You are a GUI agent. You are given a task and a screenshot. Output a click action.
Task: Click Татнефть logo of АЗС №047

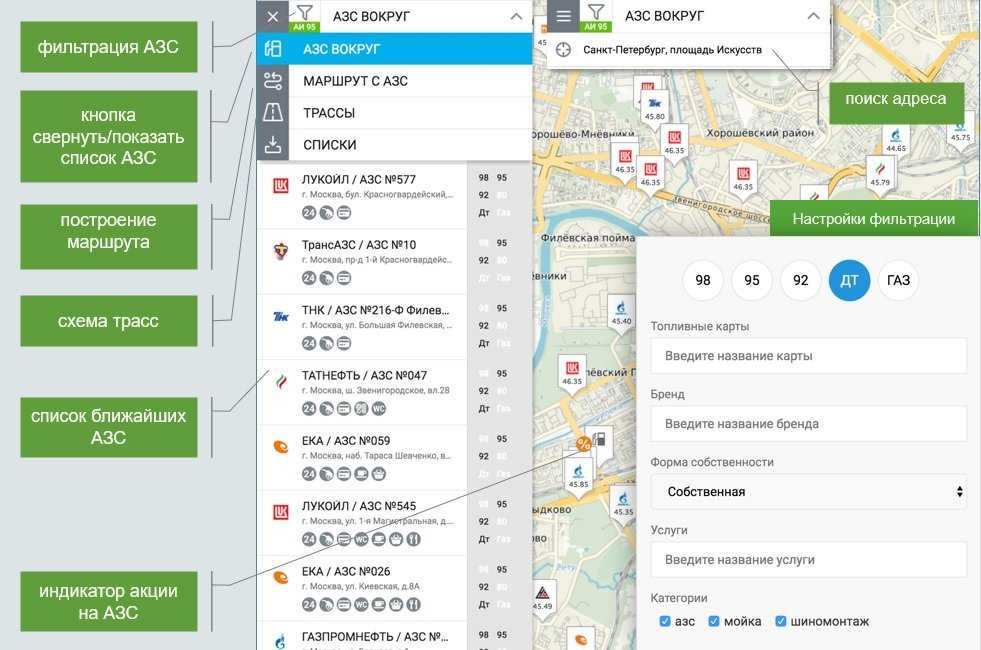[x=281, y=382]
